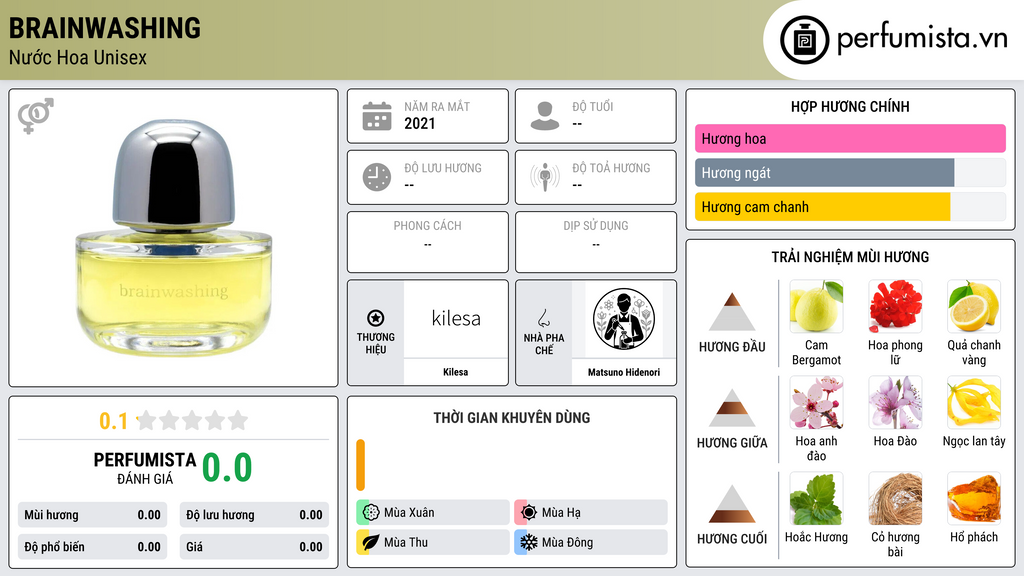
Task: Click the sillage icon beside Độ toả hương
Action: coord(545,177)
